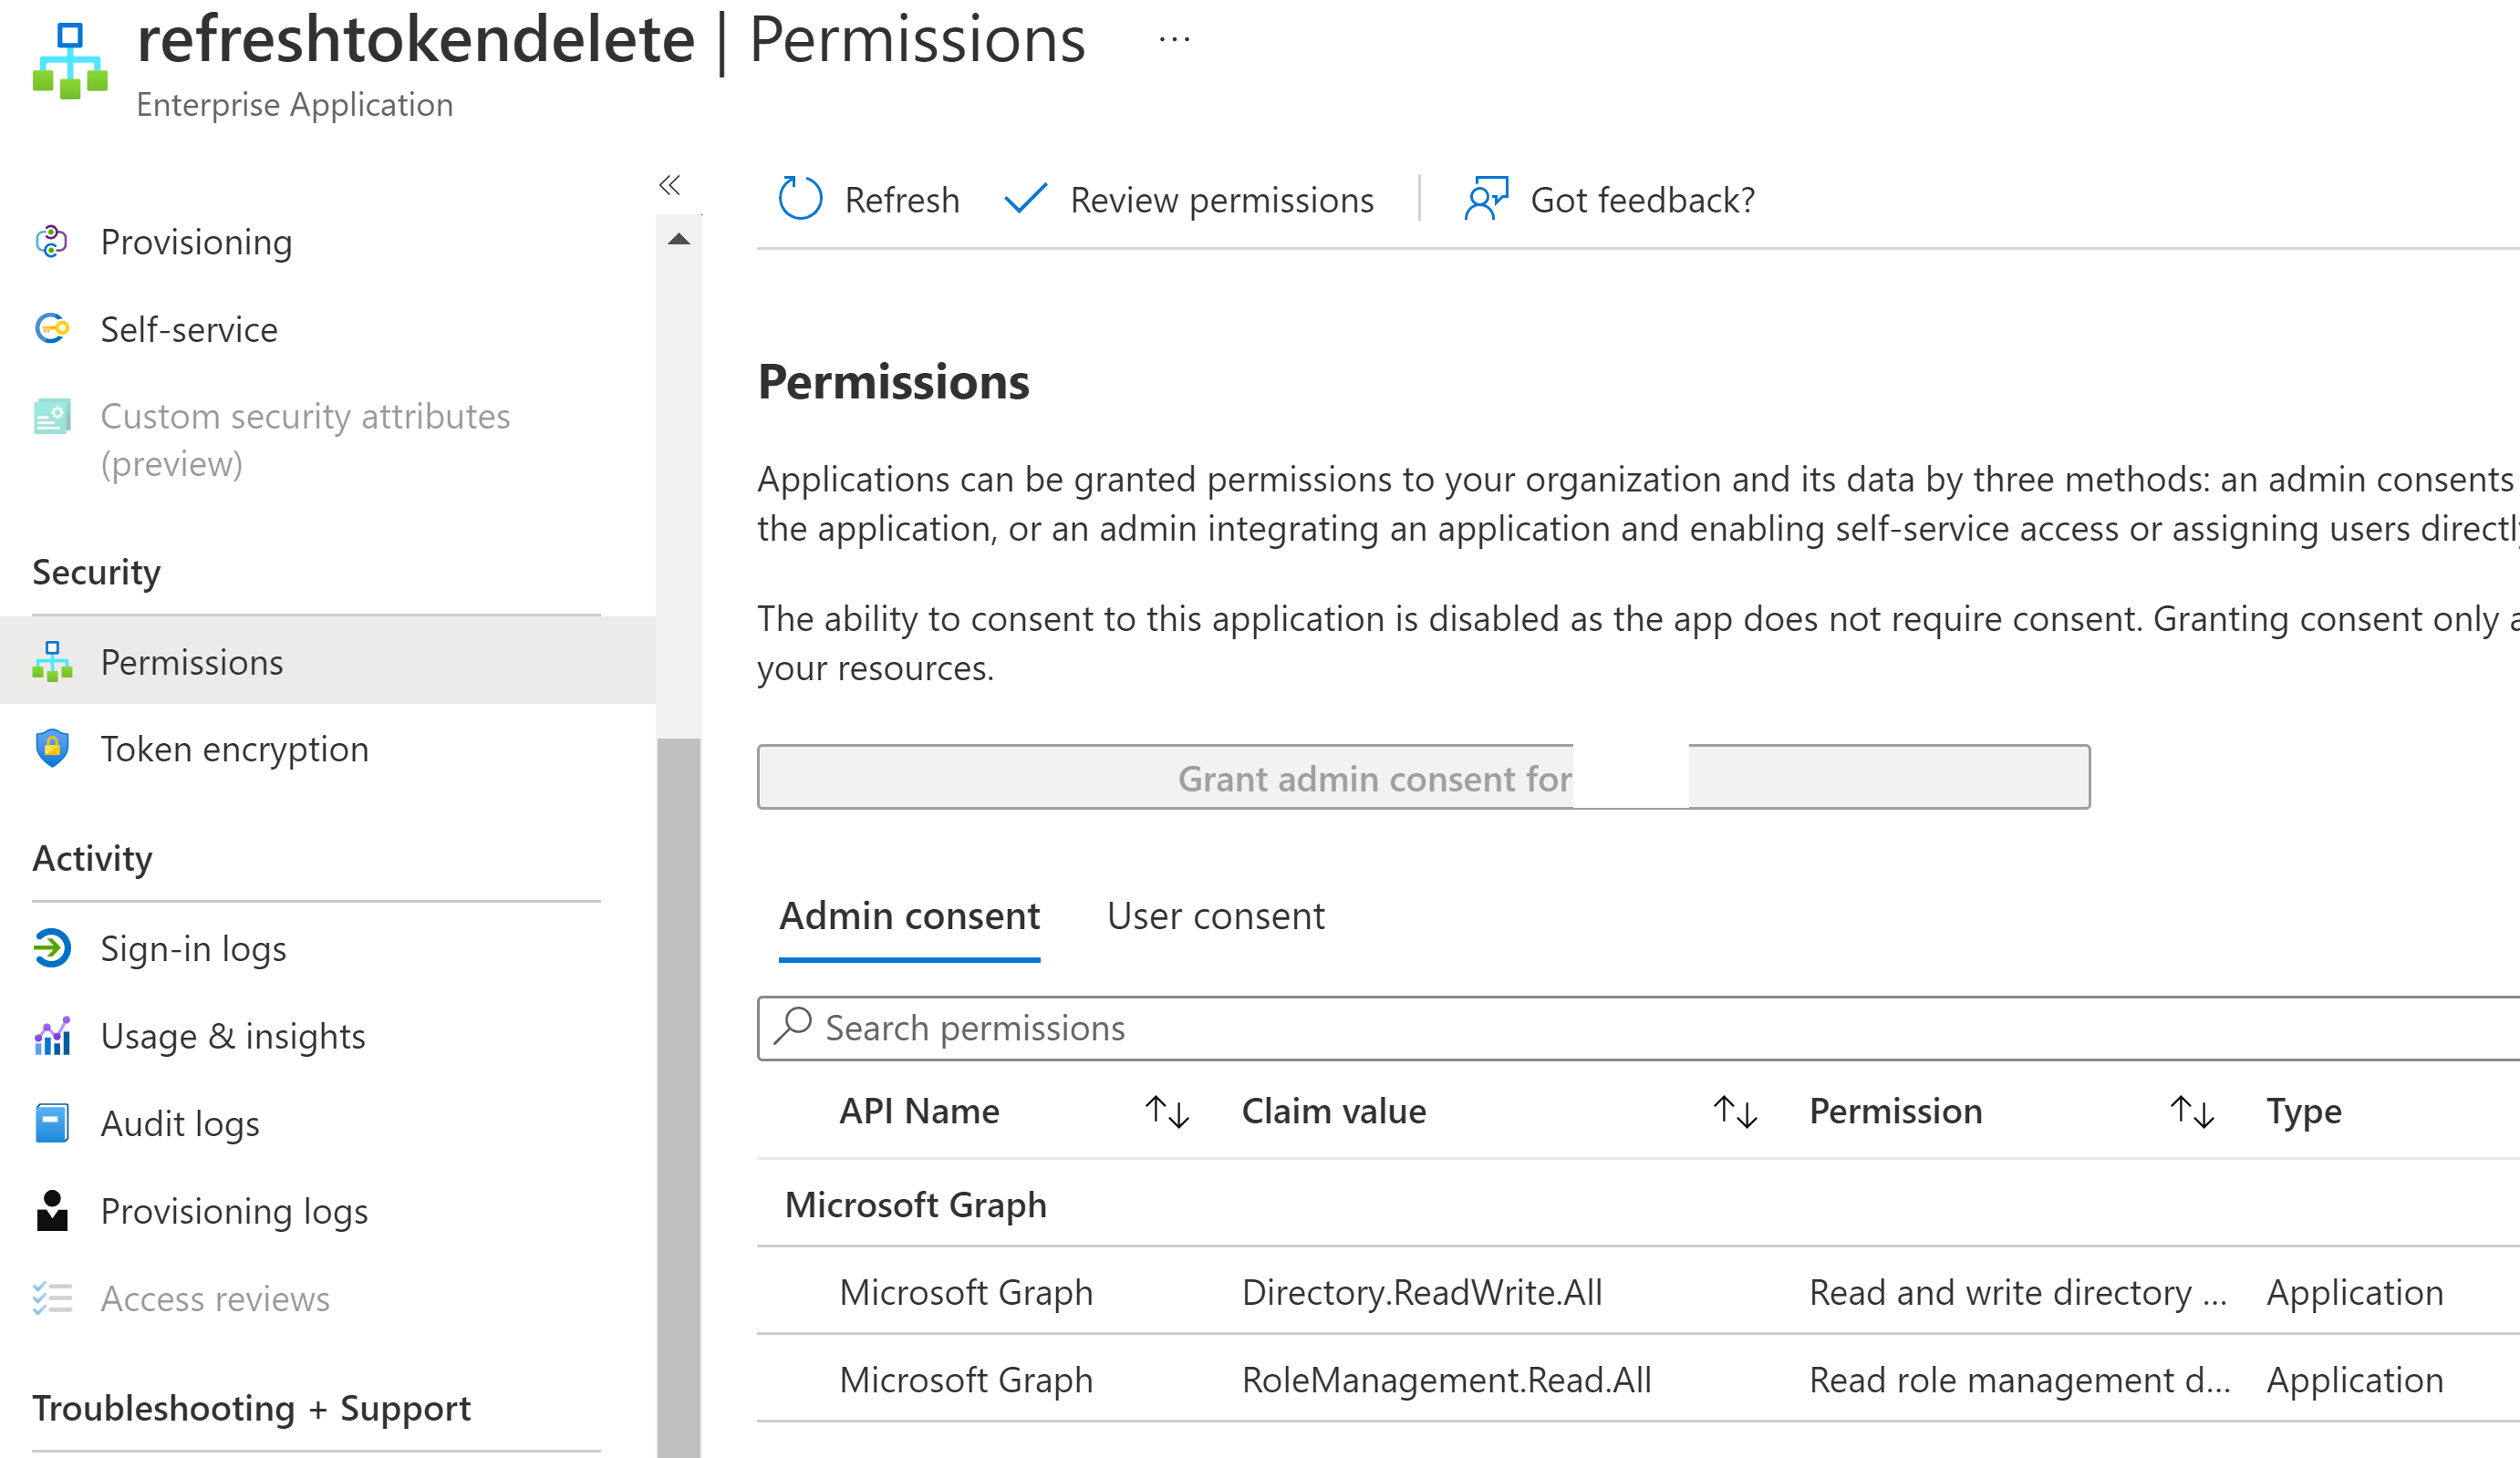Click Troubleshooting + Support section heading
This screenshot has height=1458, width=2520.
click(x=252, y=1408)
